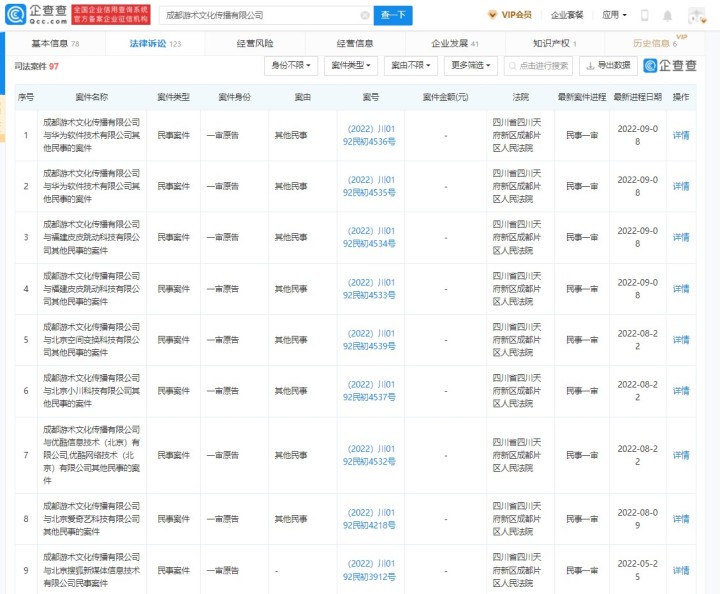This screenshot has height=594, width=720.
Task: Open the notification bell icon
Action: tap(668, 16)
